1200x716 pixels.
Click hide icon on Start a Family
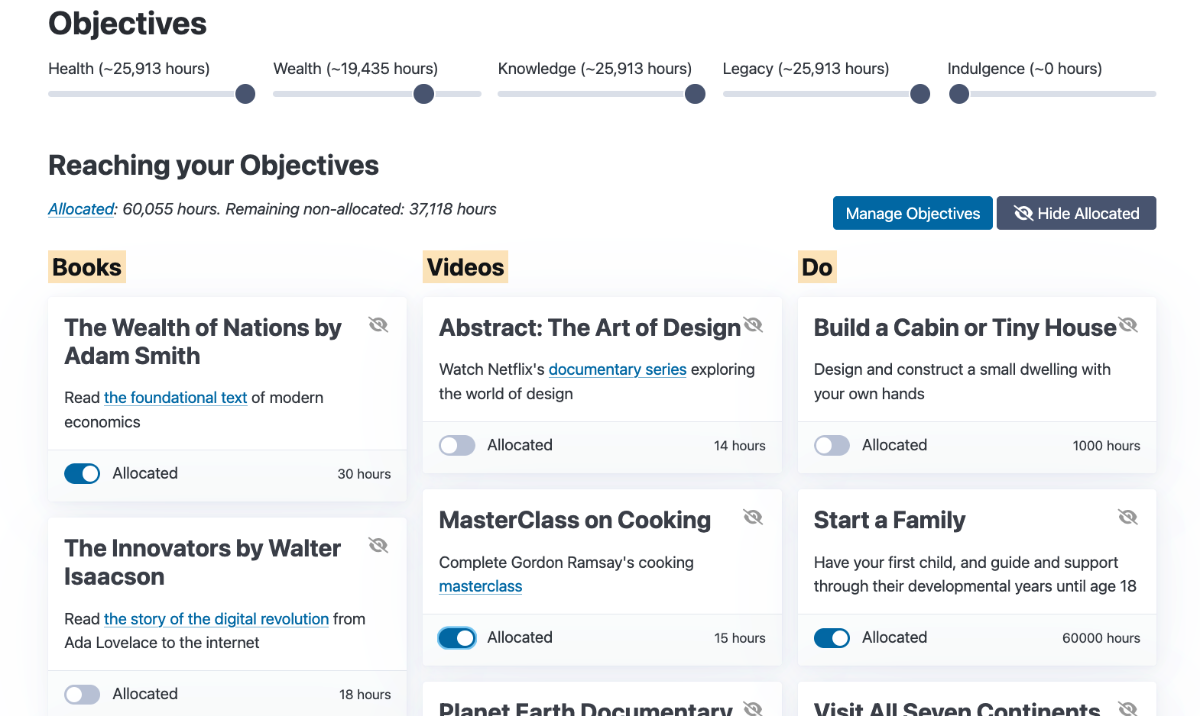(x=1128, y=517)
